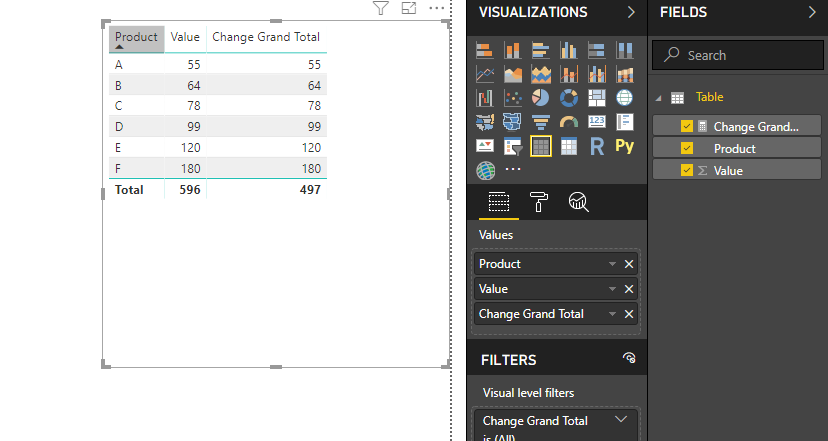The width and height of the screenshot is (828, 441).
Task: Select the clustered bar chart visual
Action: point(541,51)
